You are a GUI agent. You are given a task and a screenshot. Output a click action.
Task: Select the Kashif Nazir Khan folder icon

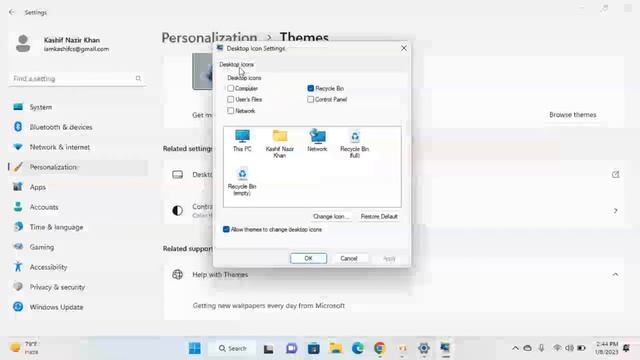pos(280,144)
